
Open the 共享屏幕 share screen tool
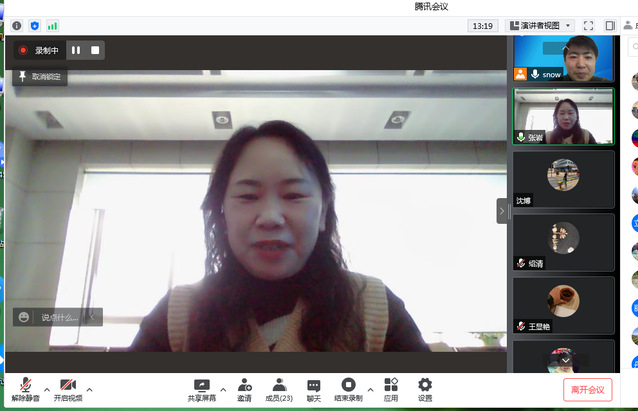pyautogui.click(x=202, y=388)
